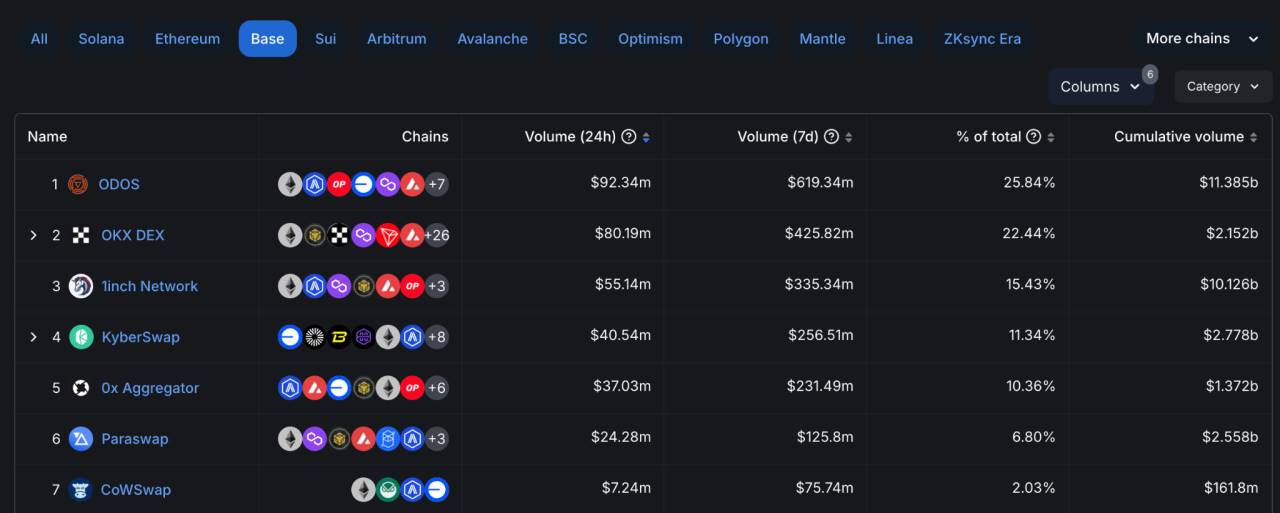The image size is (1280, 513).
Task: Sort table by Volume (24h) arrows
Action: [646, 137]
